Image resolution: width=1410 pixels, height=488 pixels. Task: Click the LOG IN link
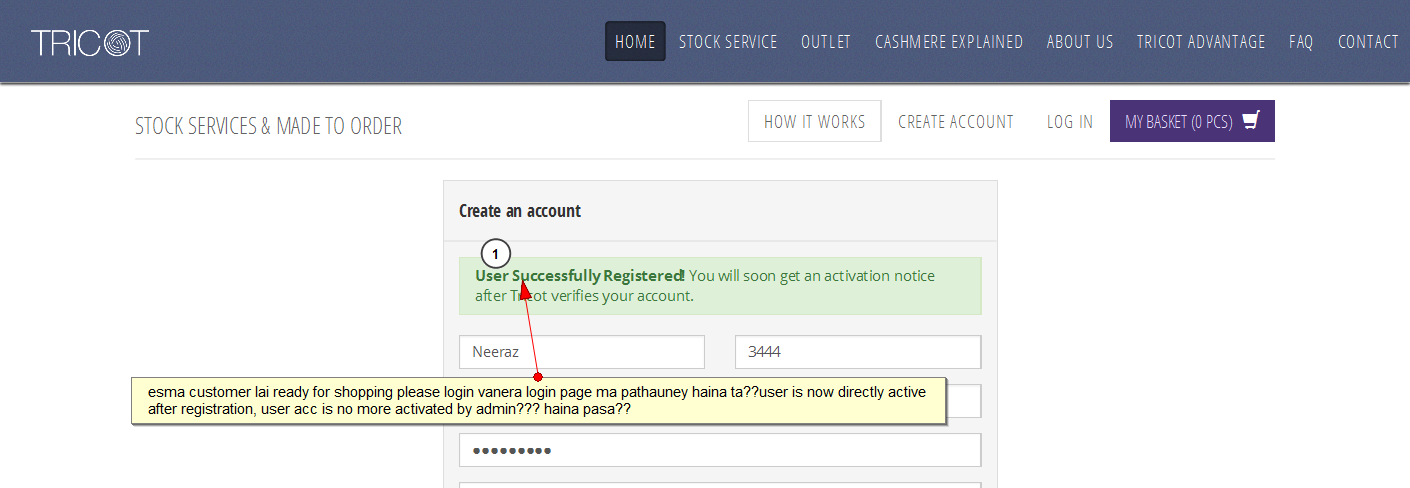coord(1070,122)
